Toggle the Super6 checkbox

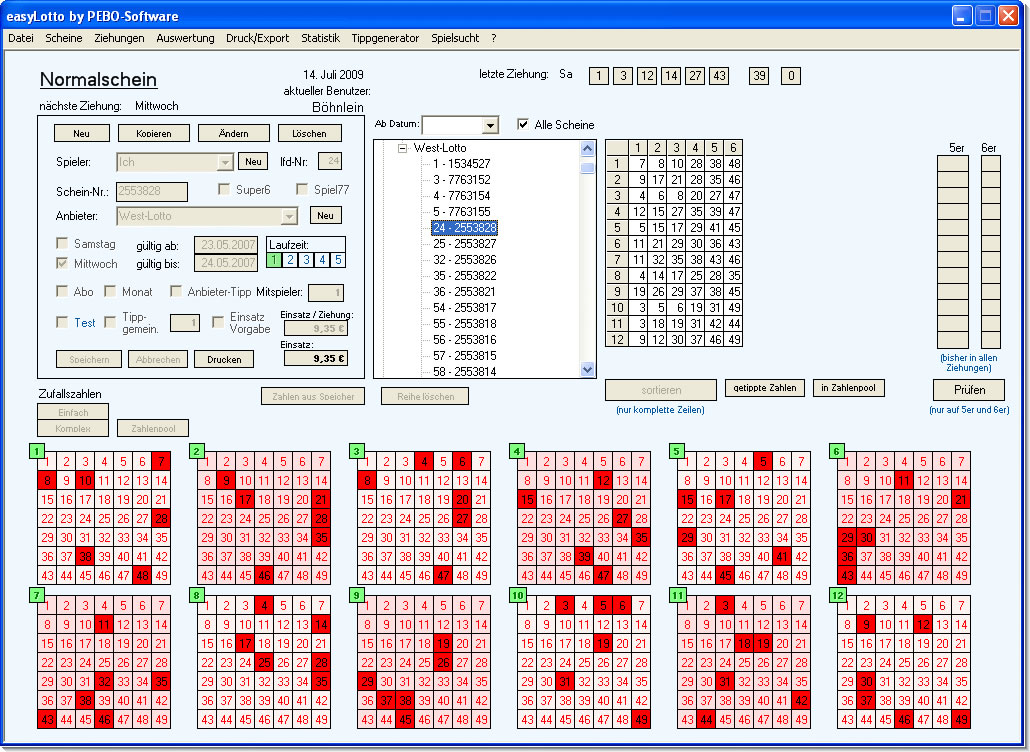pyautogui.click(x=224, y=189)
